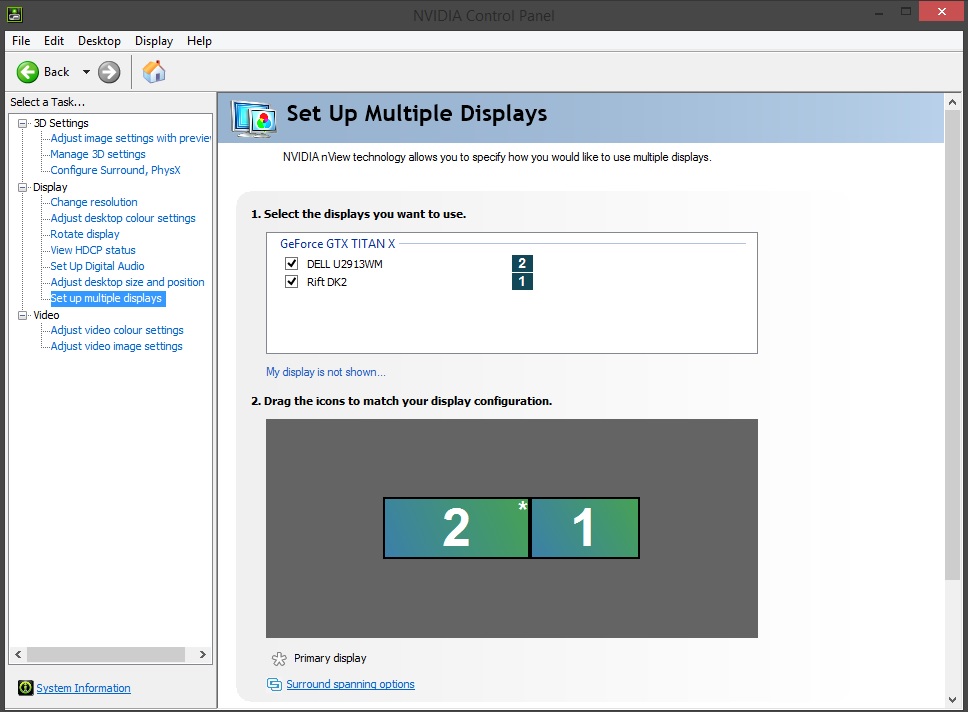Open the Edit menu
Image resolution: width=968 pixels, height=712 pixels.
pos(54,41)
